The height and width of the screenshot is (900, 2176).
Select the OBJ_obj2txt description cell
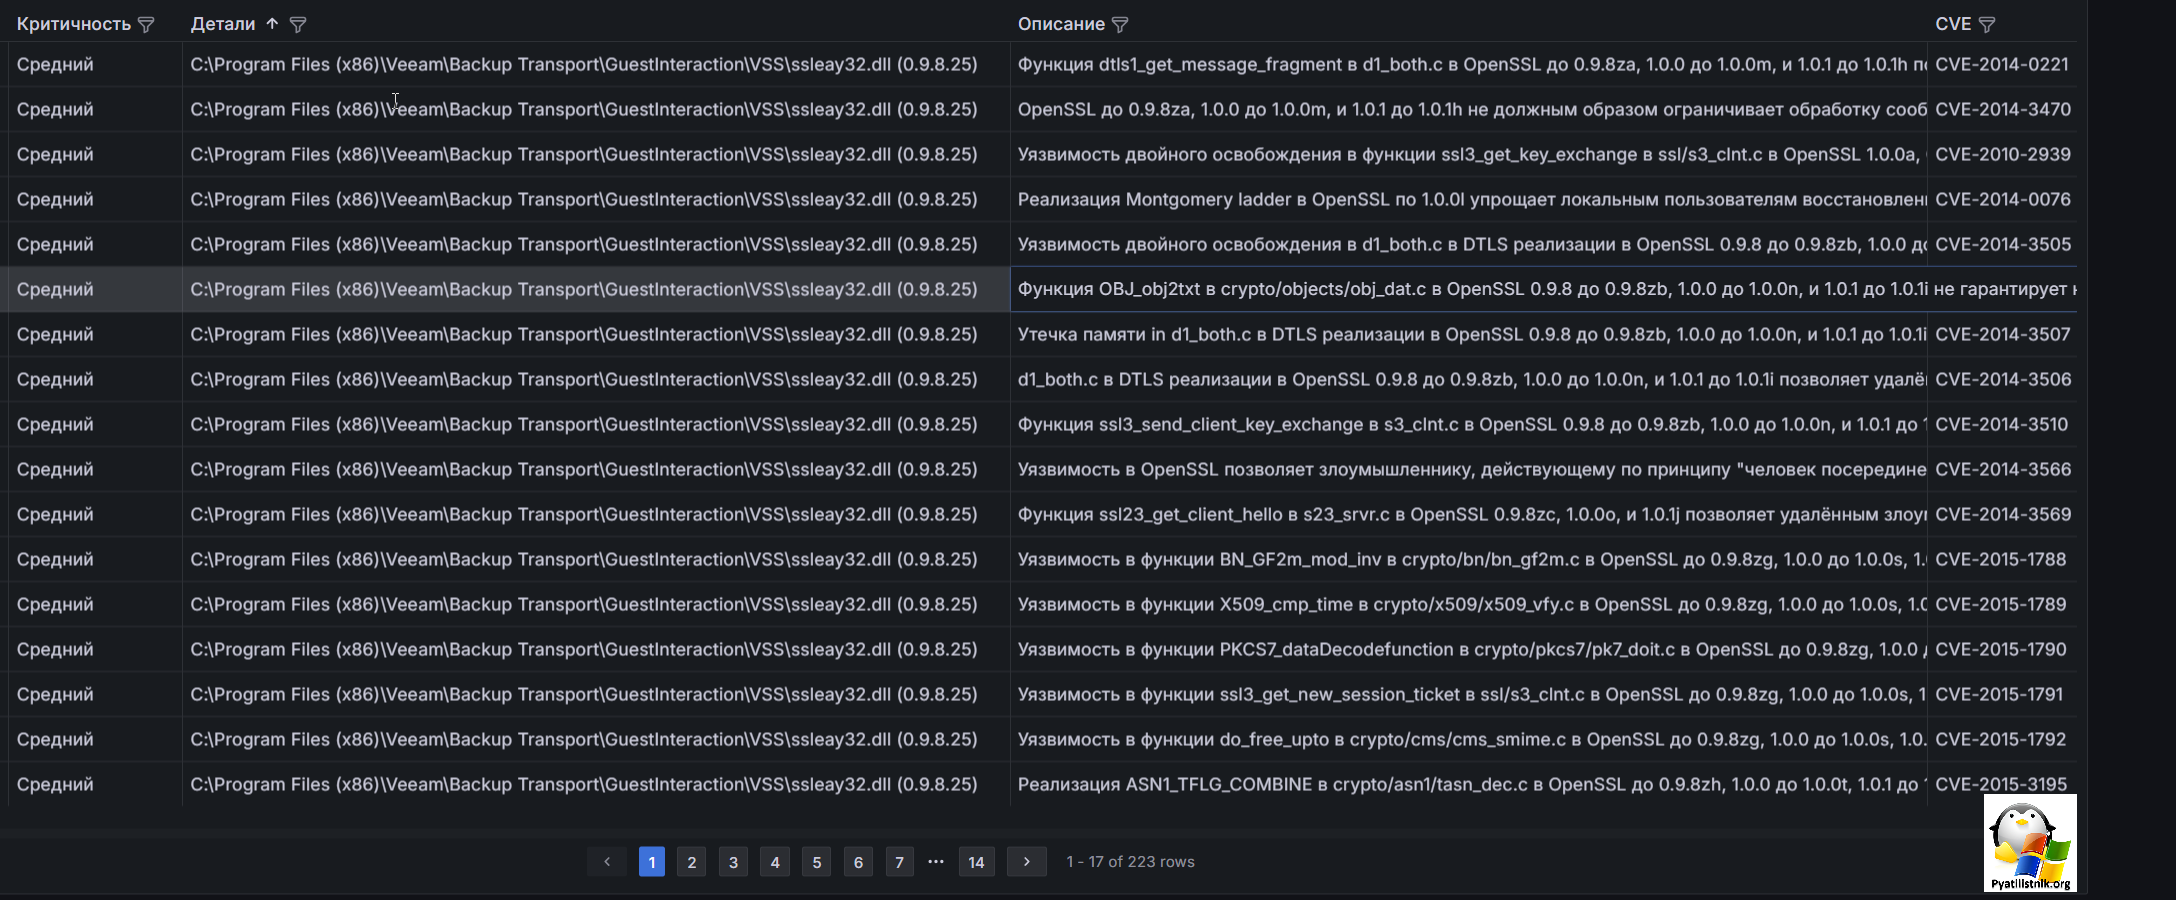click(x=1470, y=290)
